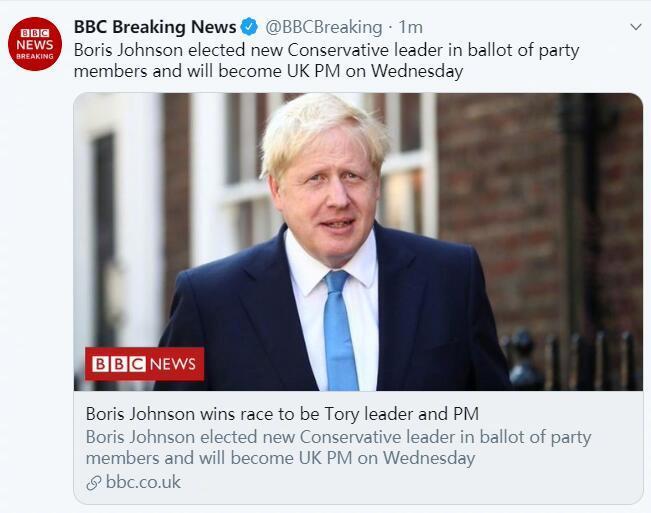This screenshot has width=651, height=513.
Task: Click the bbc.co.uk domain link
Action: pyautogui.click(x=143, y=482)
